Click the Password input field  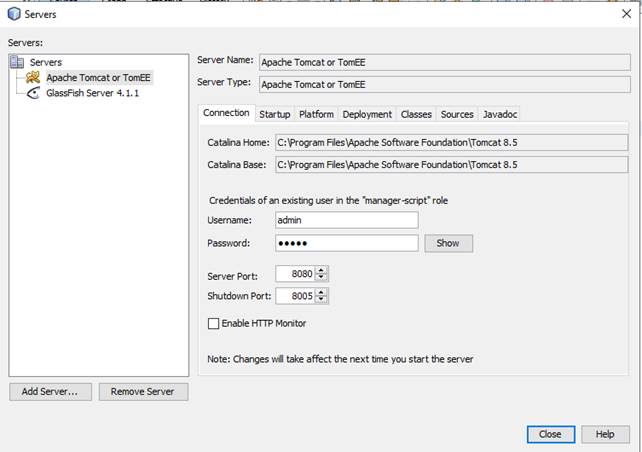pos(347,243)
